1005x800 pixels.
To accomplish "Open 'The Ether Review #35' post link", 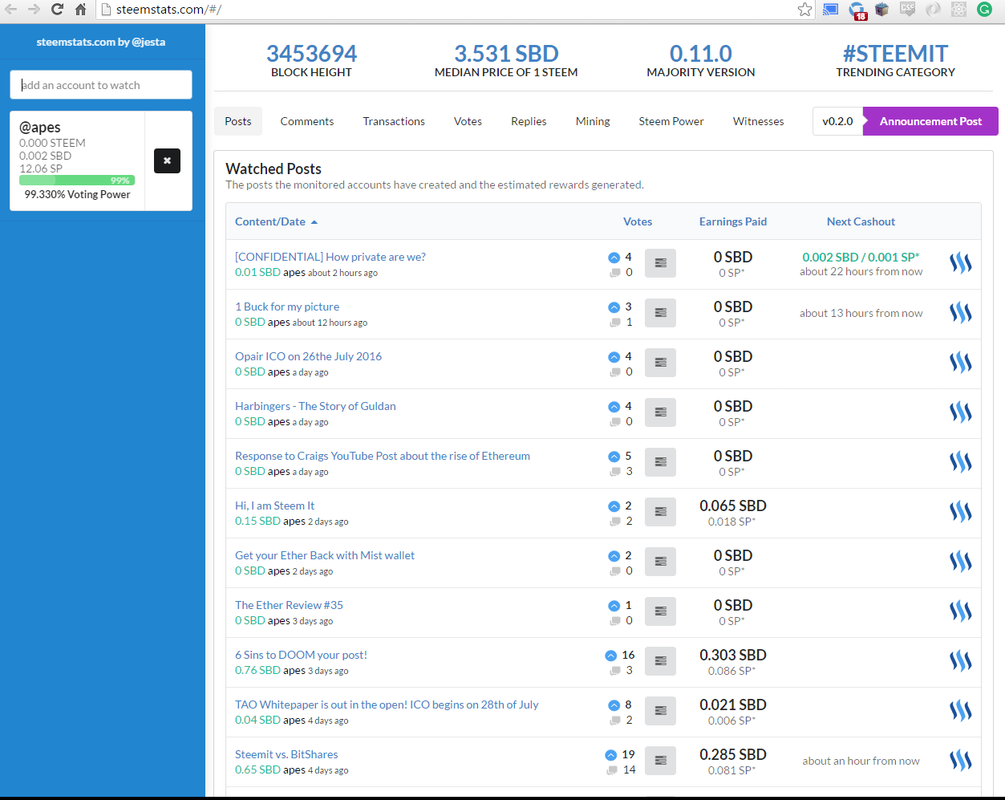I will coord(289,605).
